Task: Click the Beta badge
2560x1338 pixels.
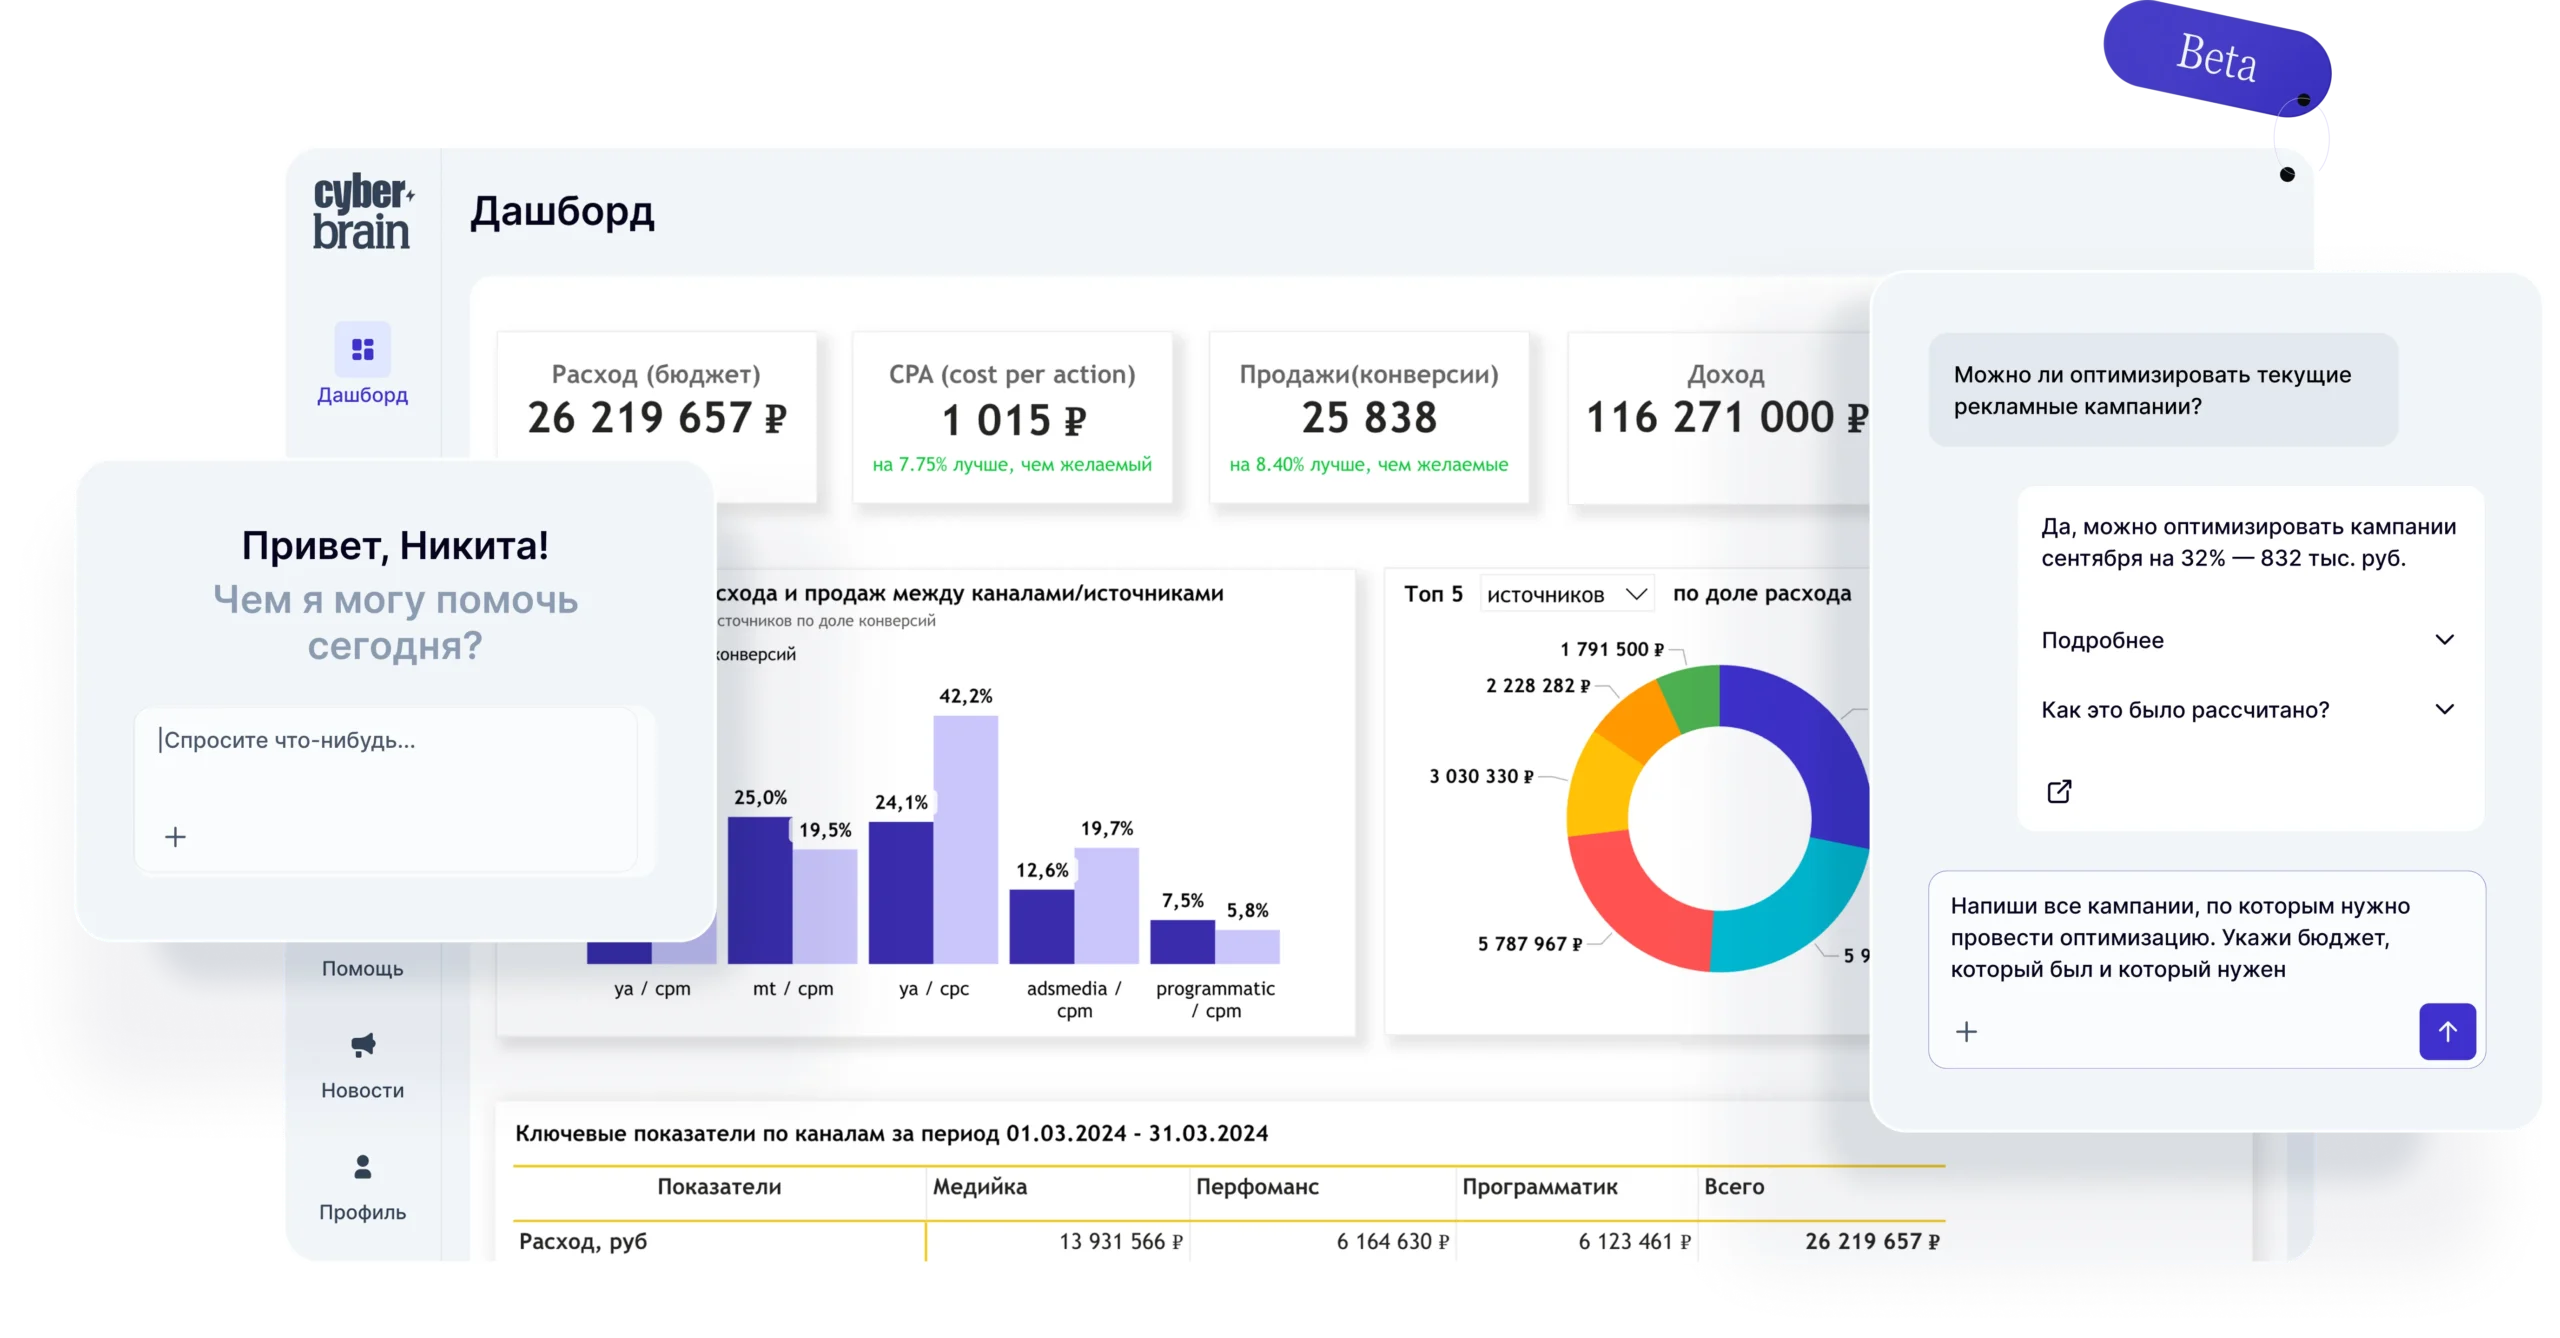Action: tap(2216, 58)
